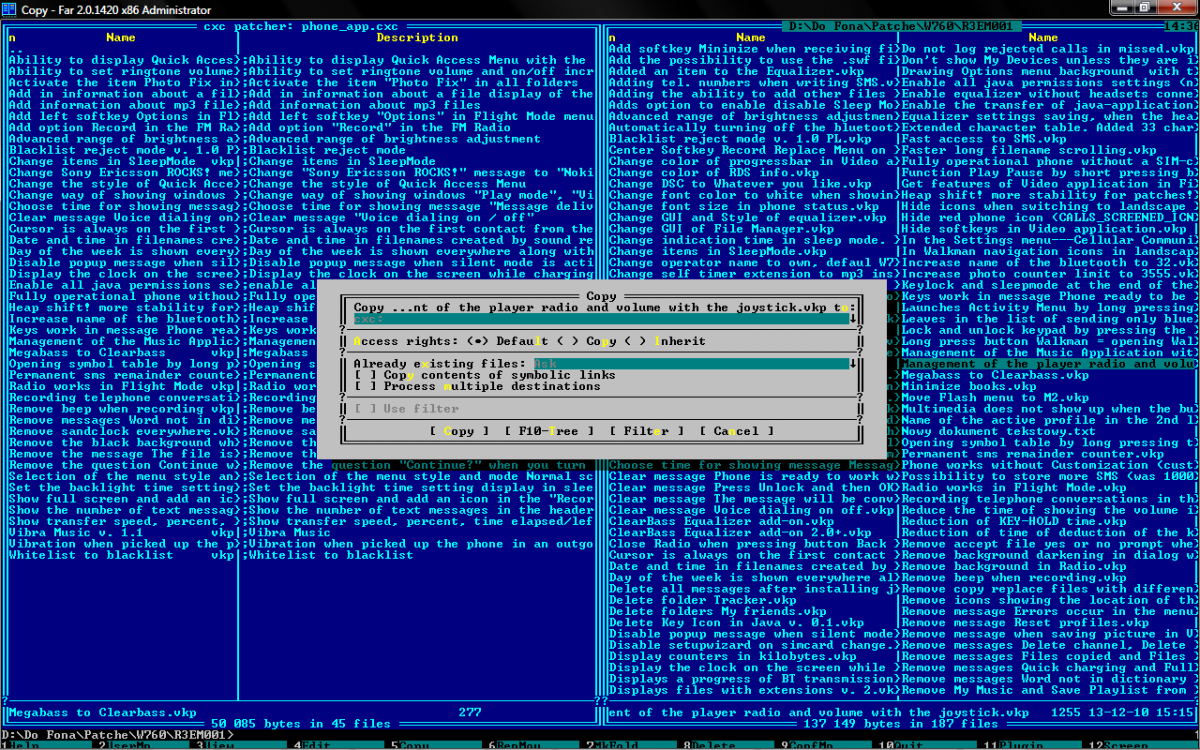Click highlighted 'Management of the player radio and volu' row
Viewport: 1200px width, 750px height.
(1047, 364)
